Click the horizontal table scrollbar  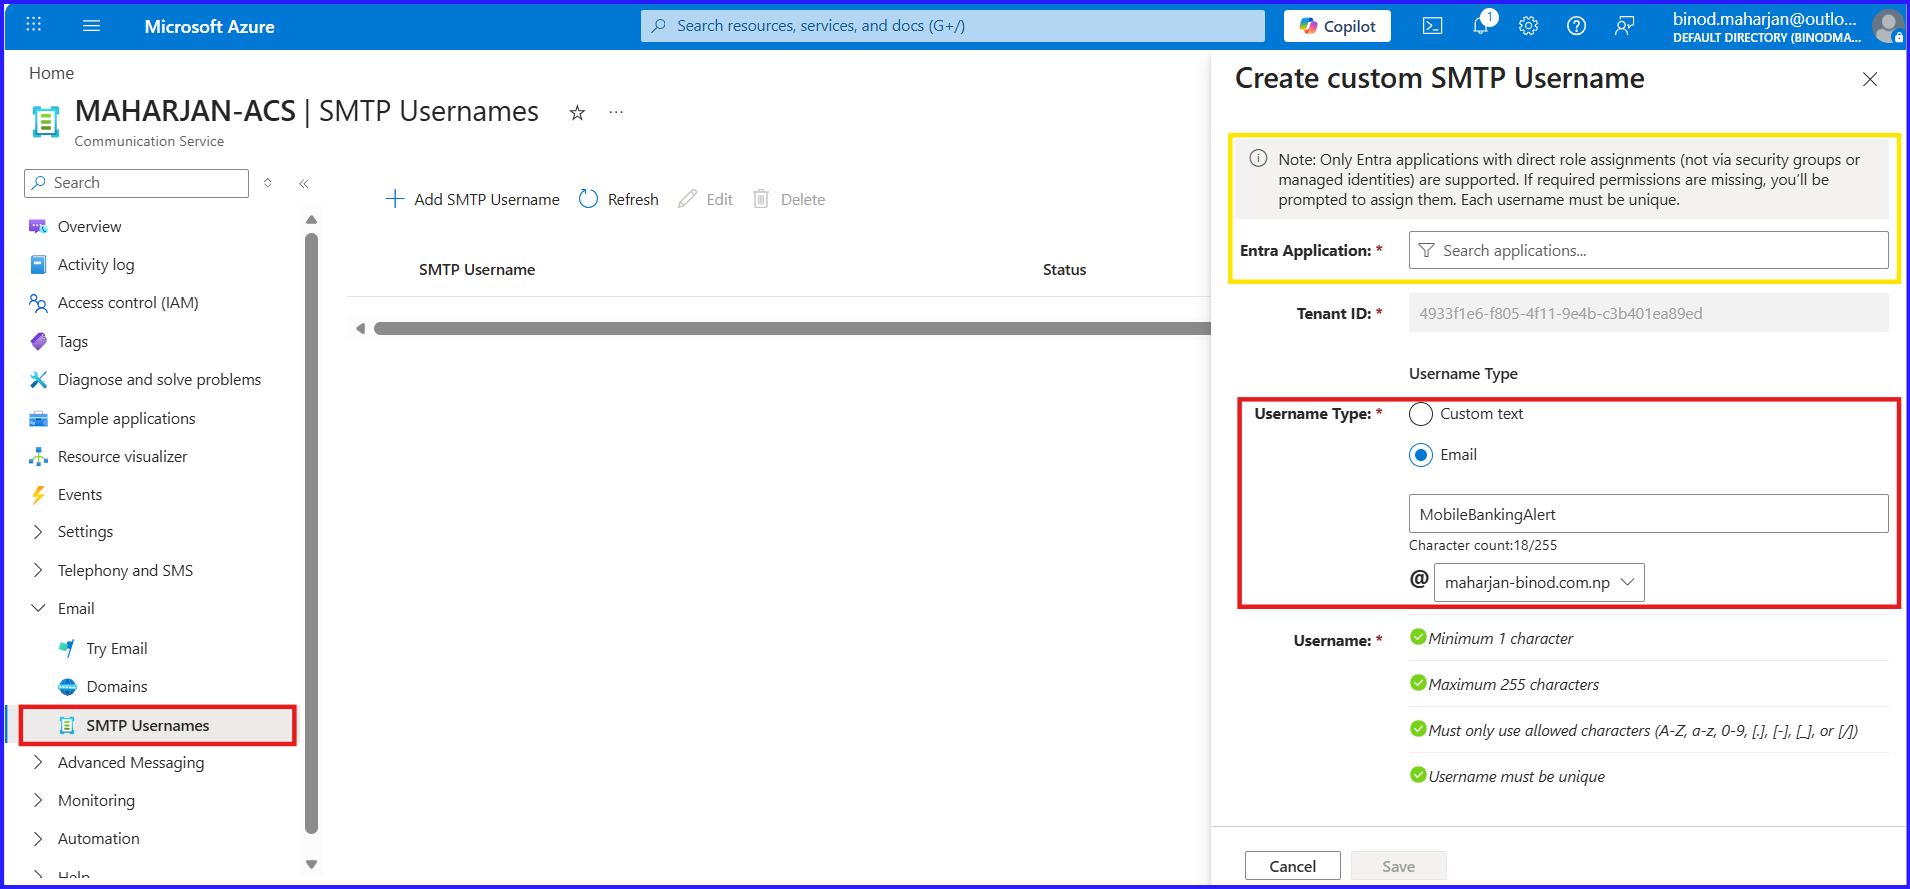click(x=792, y=328)
